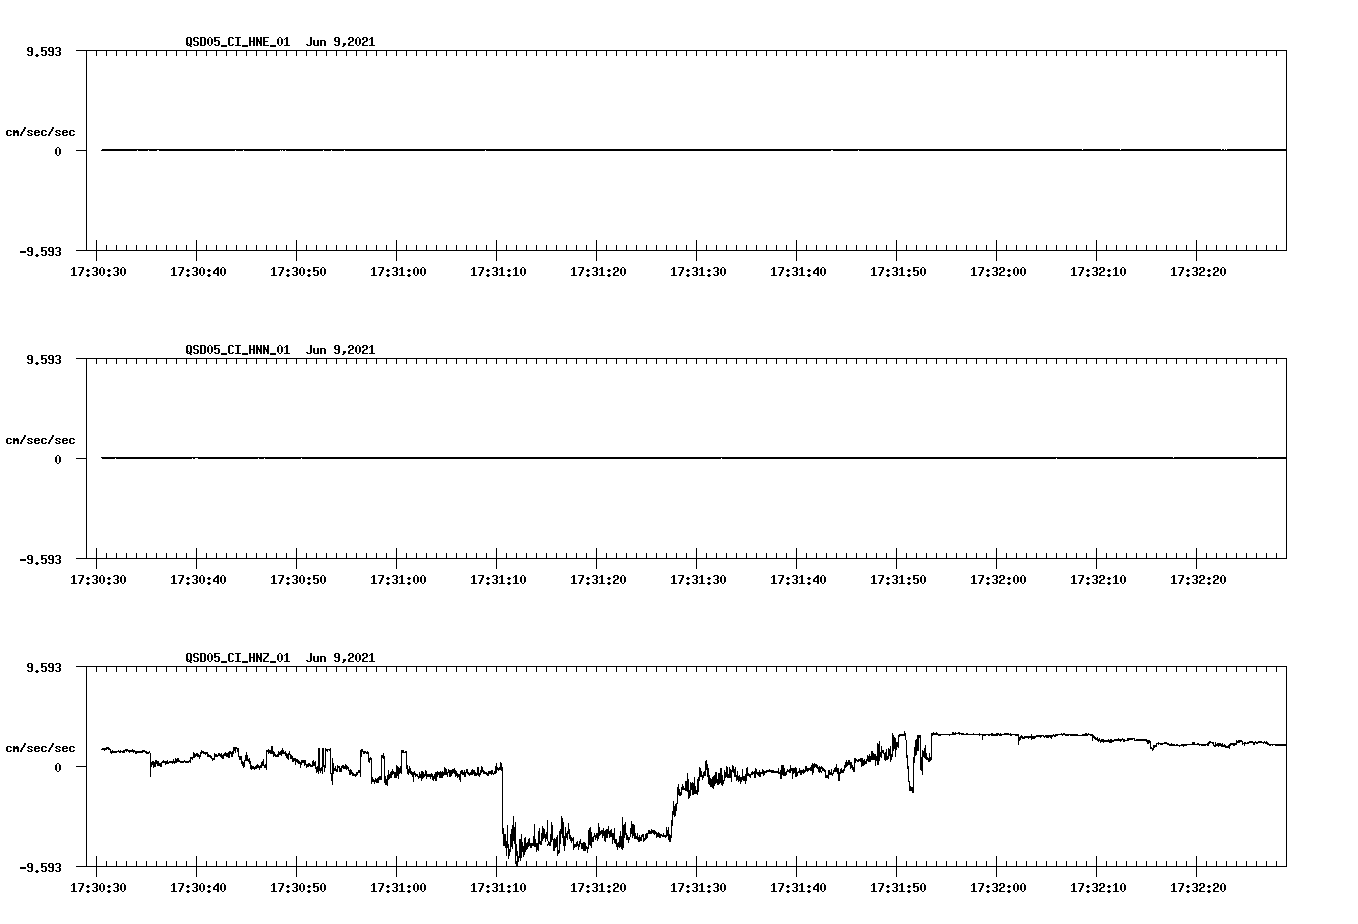This screenshot has width=1358, height=924.
Task: Click the 17:31:50 time label under HNZ plot
Action: (x=898, y=888)
